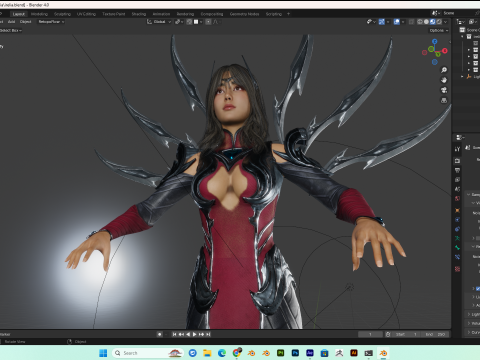
Task: Switch to the Compositing workspace tab
Action: pos(212,14)
